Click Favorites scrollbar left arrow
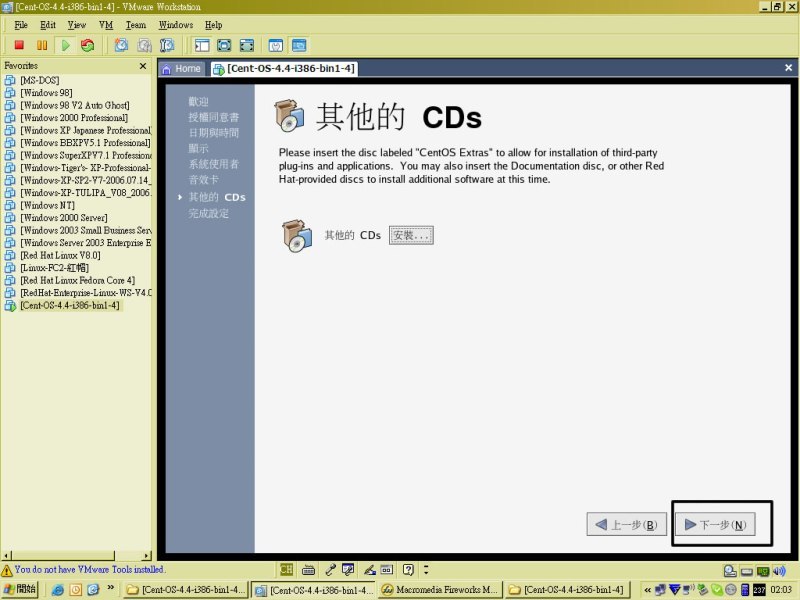This screenshot has width=800, height=600. pyautogui.click(x=6, y=556)
